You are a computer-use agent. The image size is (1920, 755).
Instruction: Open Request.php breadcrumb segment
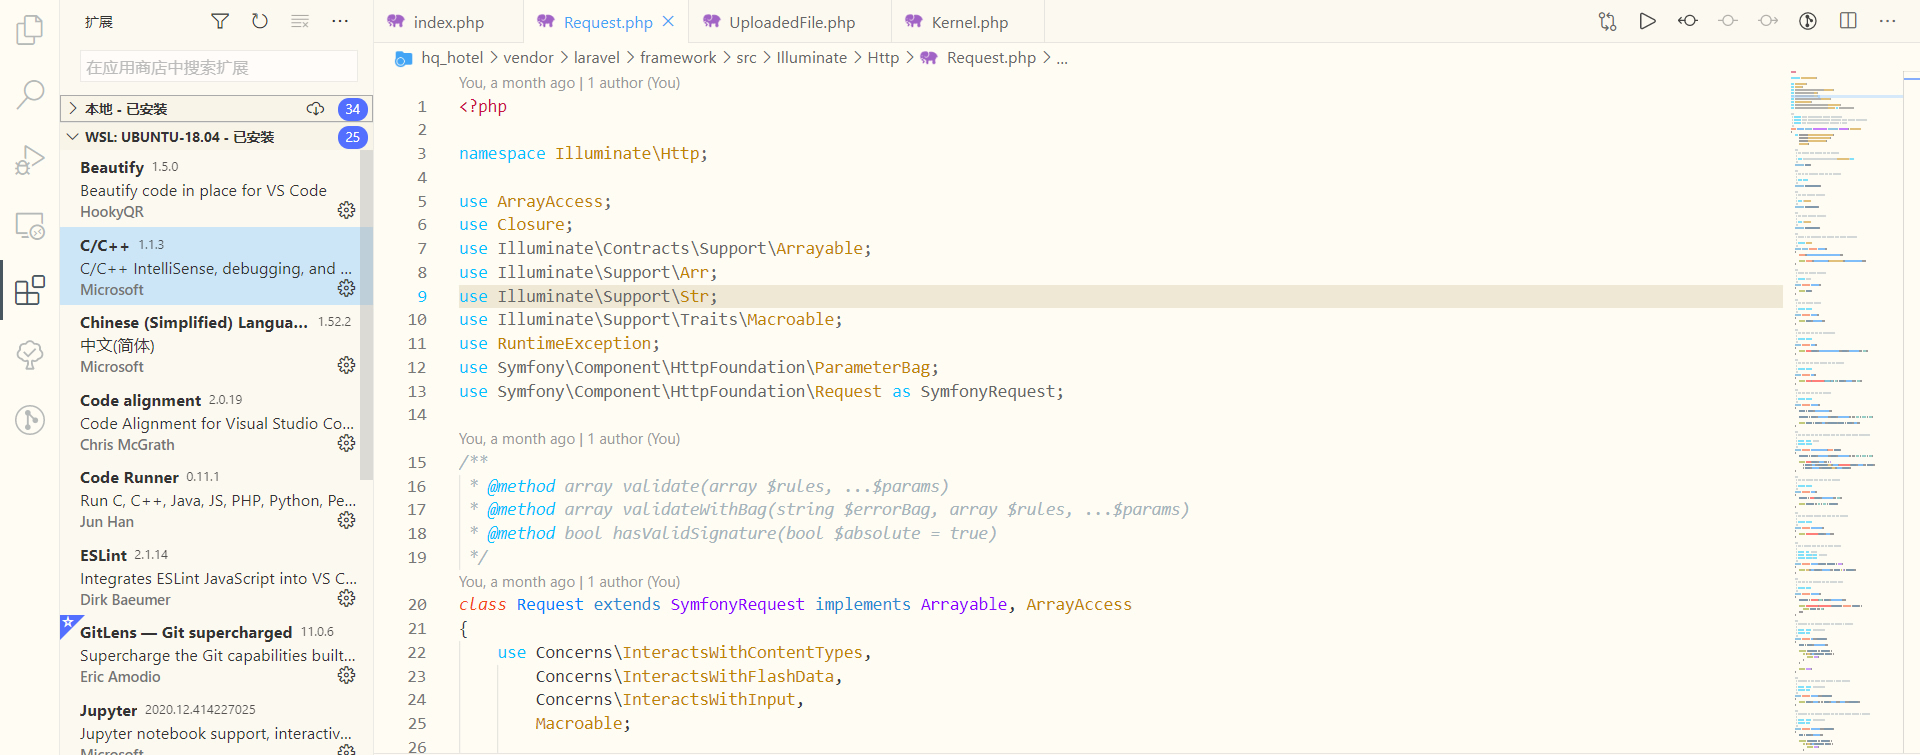point(991,58)
